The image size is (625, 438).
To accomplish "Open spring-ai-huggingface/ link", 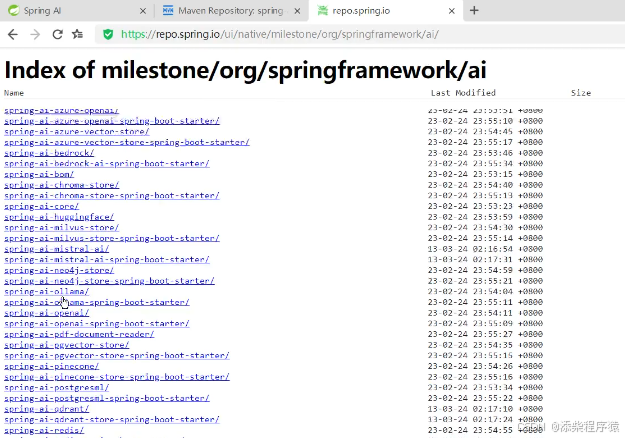I will click(x=59, y=217).
